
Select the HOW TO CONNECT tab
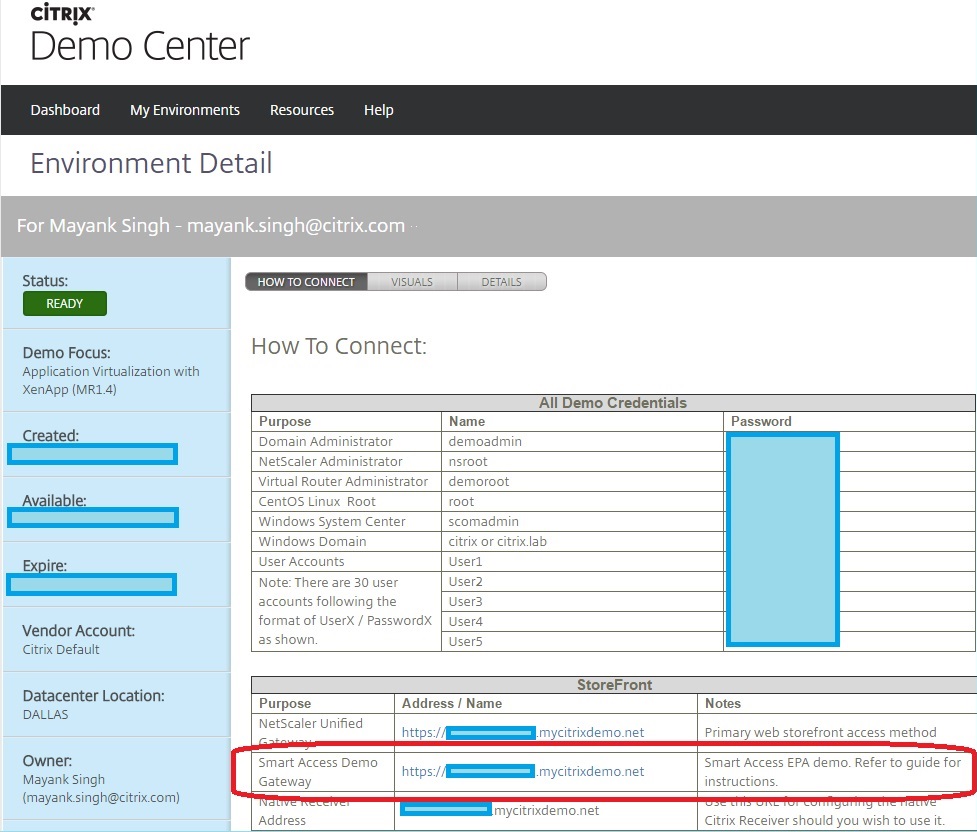pos(306,282)
